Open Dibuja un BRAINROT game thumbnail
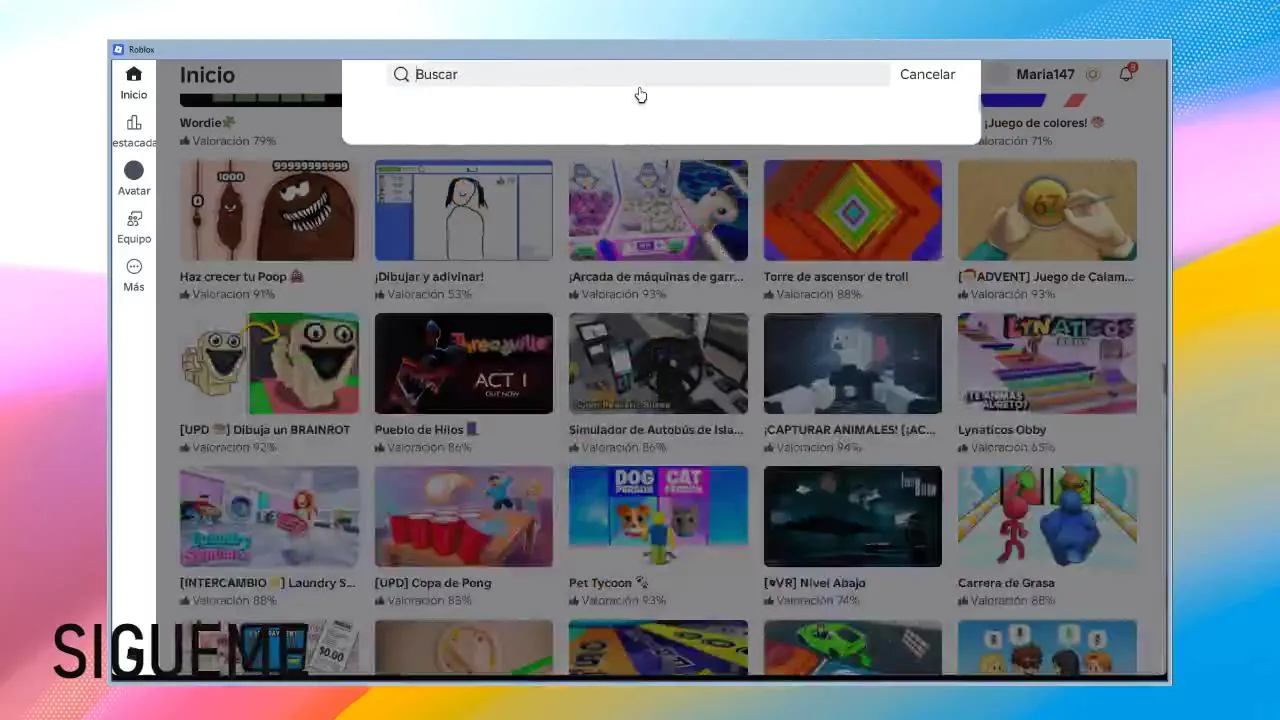1280x720 pixels. (269, 363)
